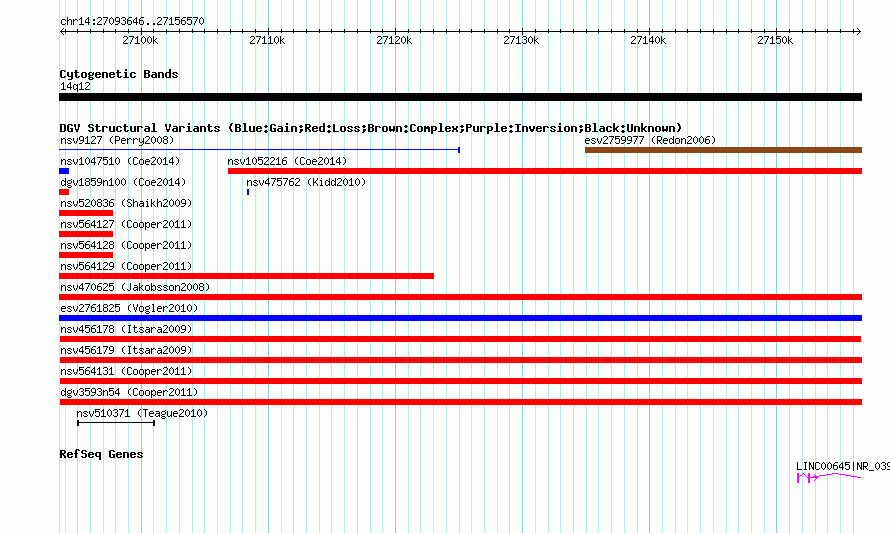
Task: Click the 14q12 band label
Action: pyautogui.click(x=75, y=86)
